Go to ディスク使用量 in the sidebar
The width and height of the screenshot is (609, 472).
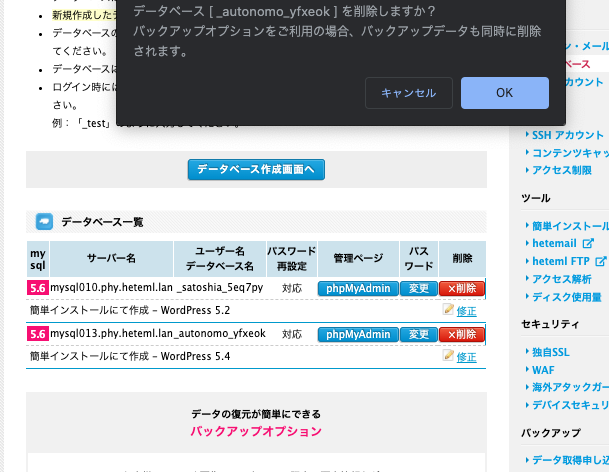click(x=566, y=297)
